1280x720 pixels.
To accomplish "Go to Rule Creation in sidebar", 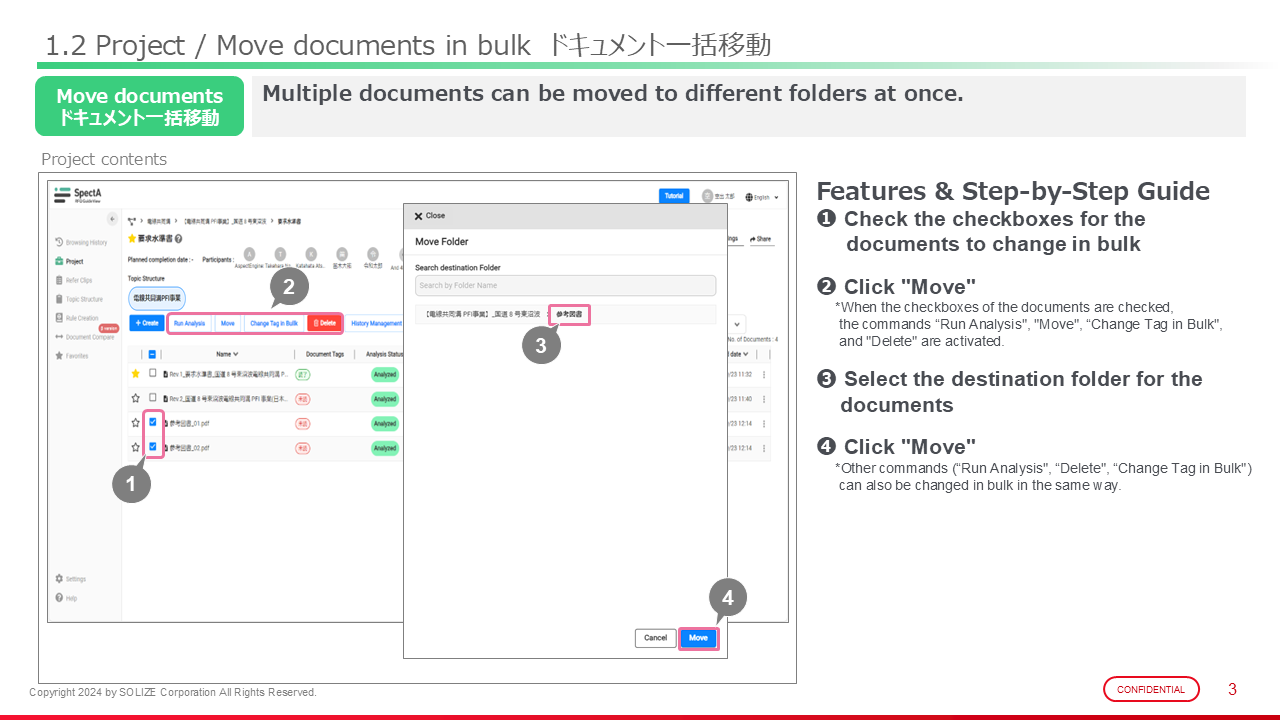I will [x=79, y=317].
